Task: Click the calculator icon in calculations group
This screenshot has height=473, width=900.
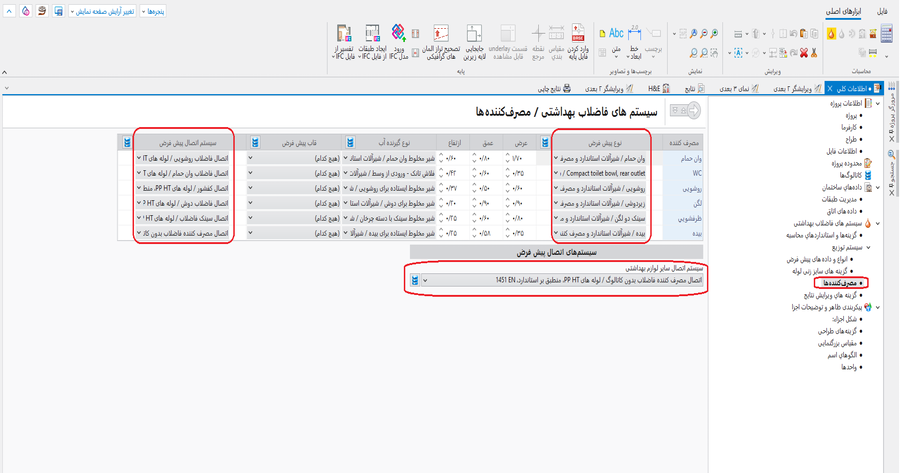Action: coord(886,34)
